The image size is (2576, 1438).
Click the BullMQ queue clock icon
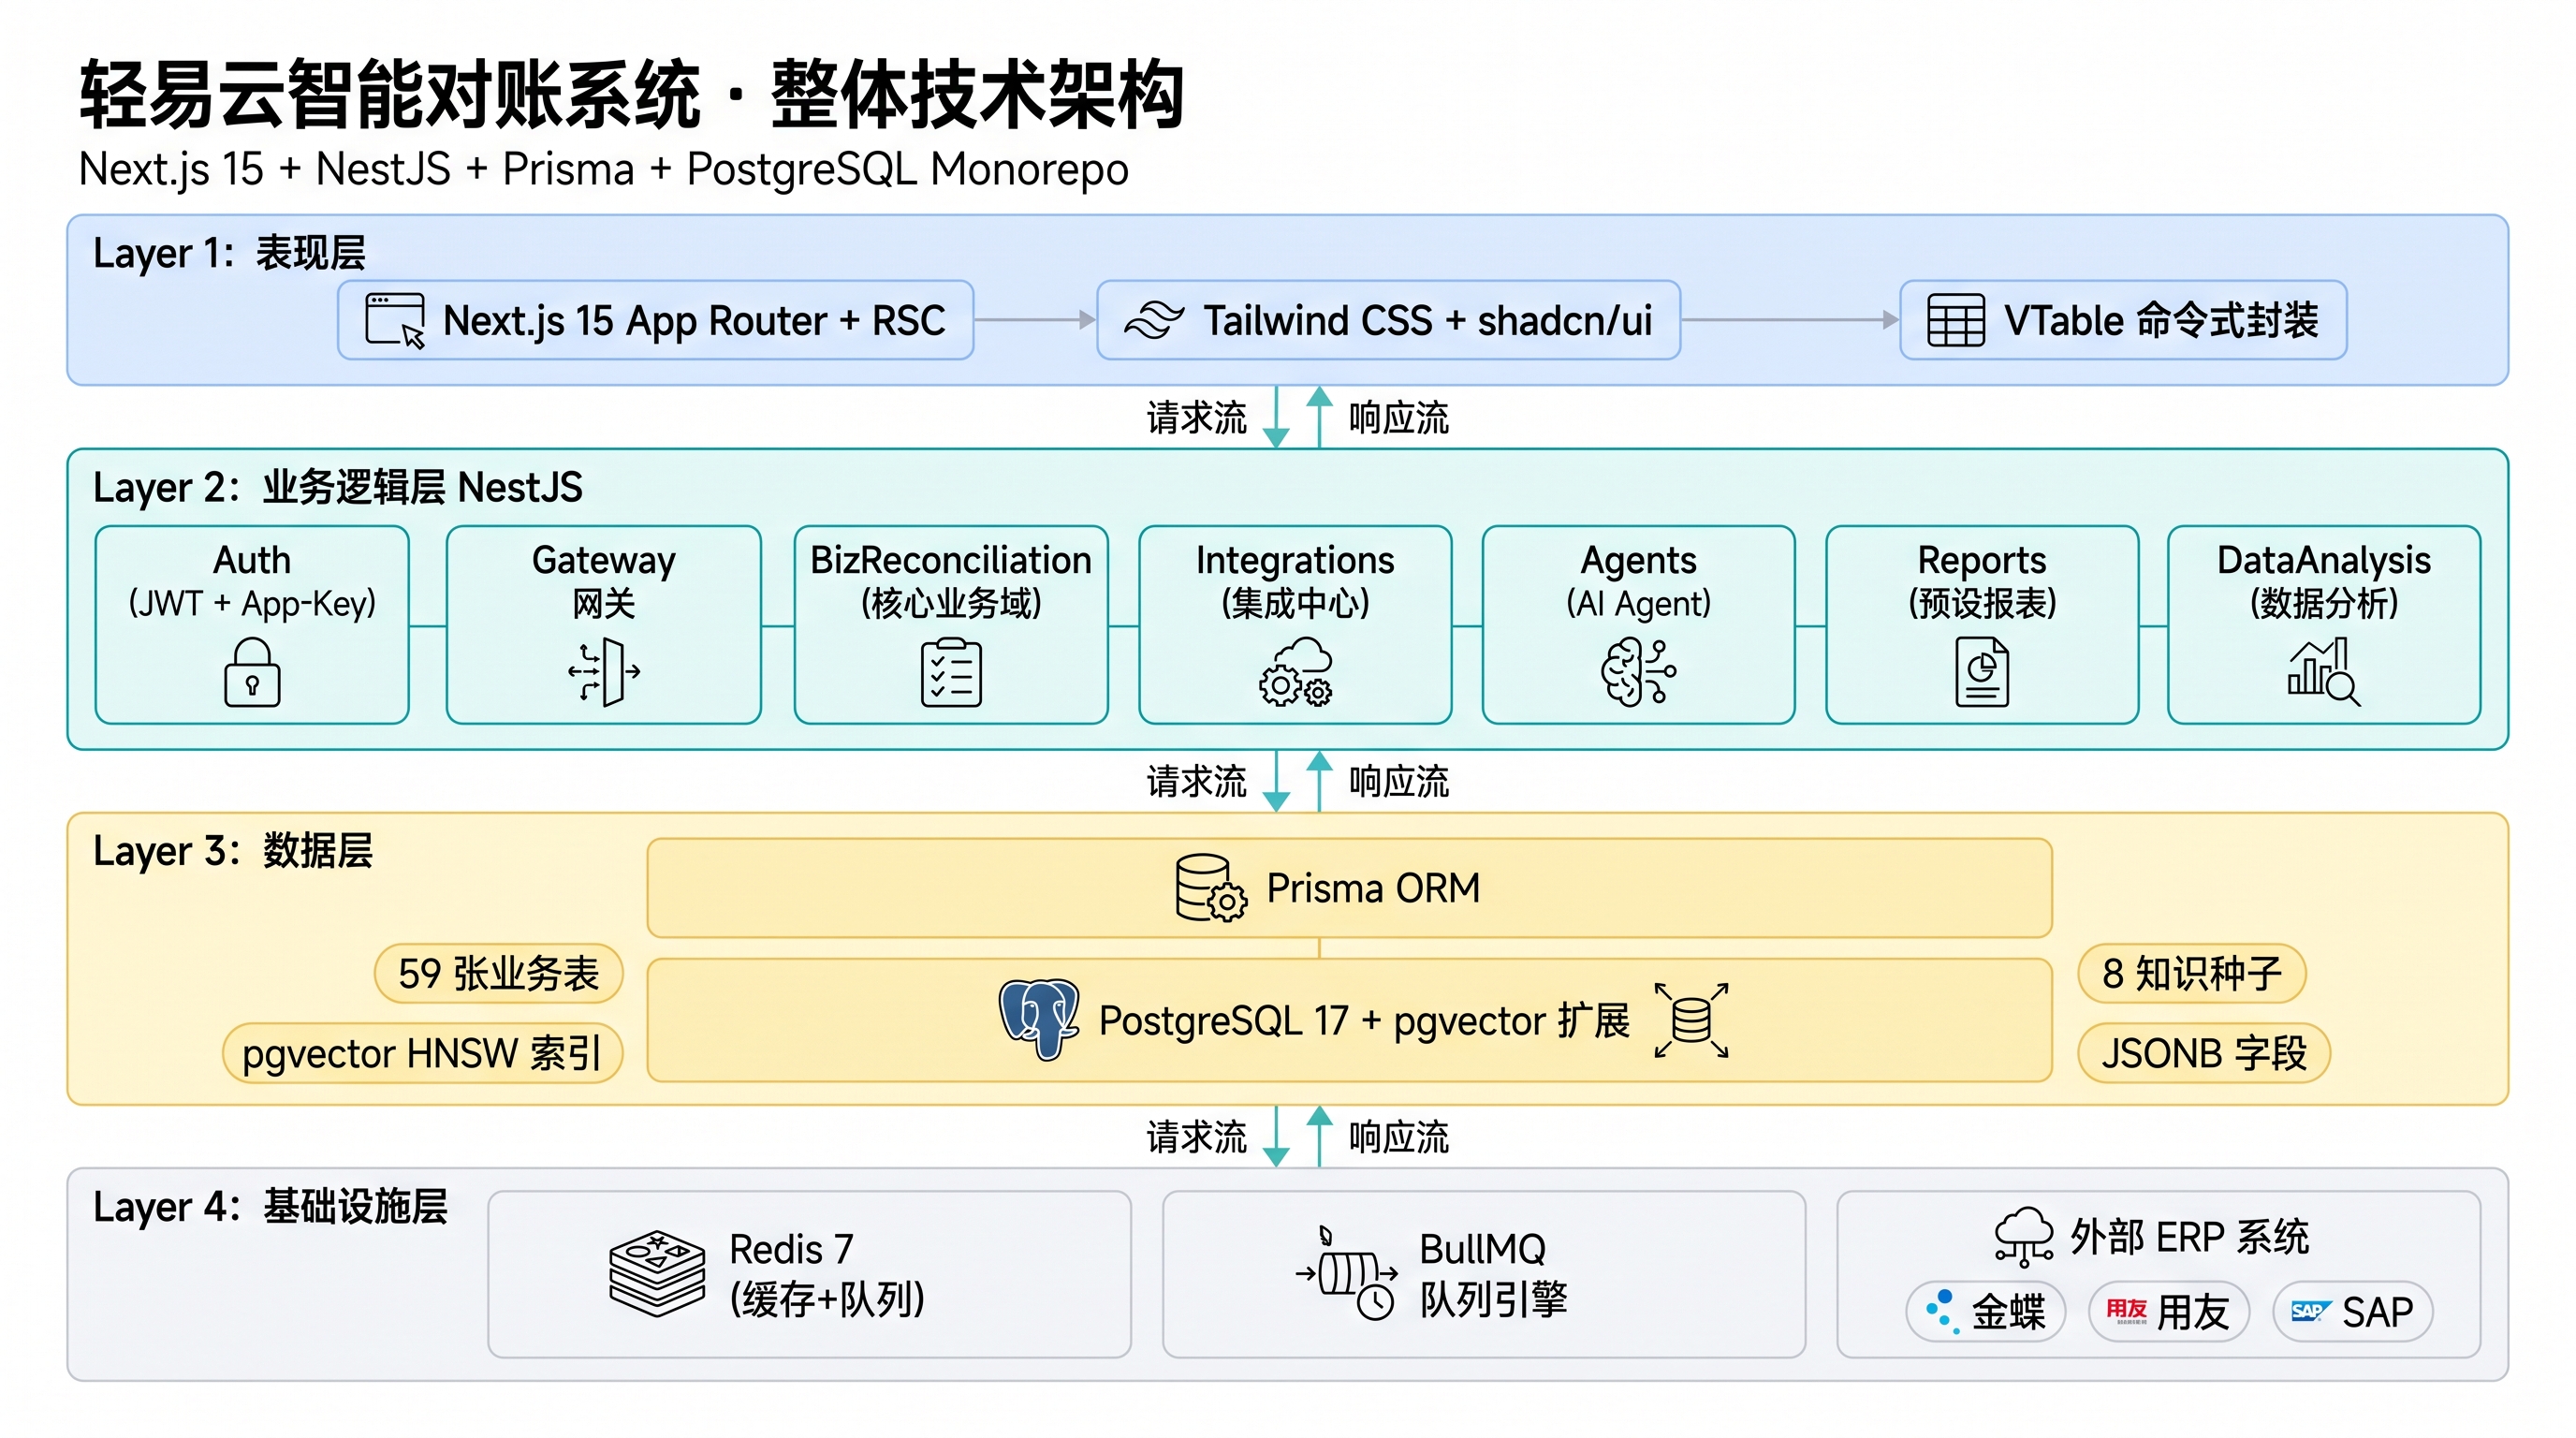click(1346, 1273)
